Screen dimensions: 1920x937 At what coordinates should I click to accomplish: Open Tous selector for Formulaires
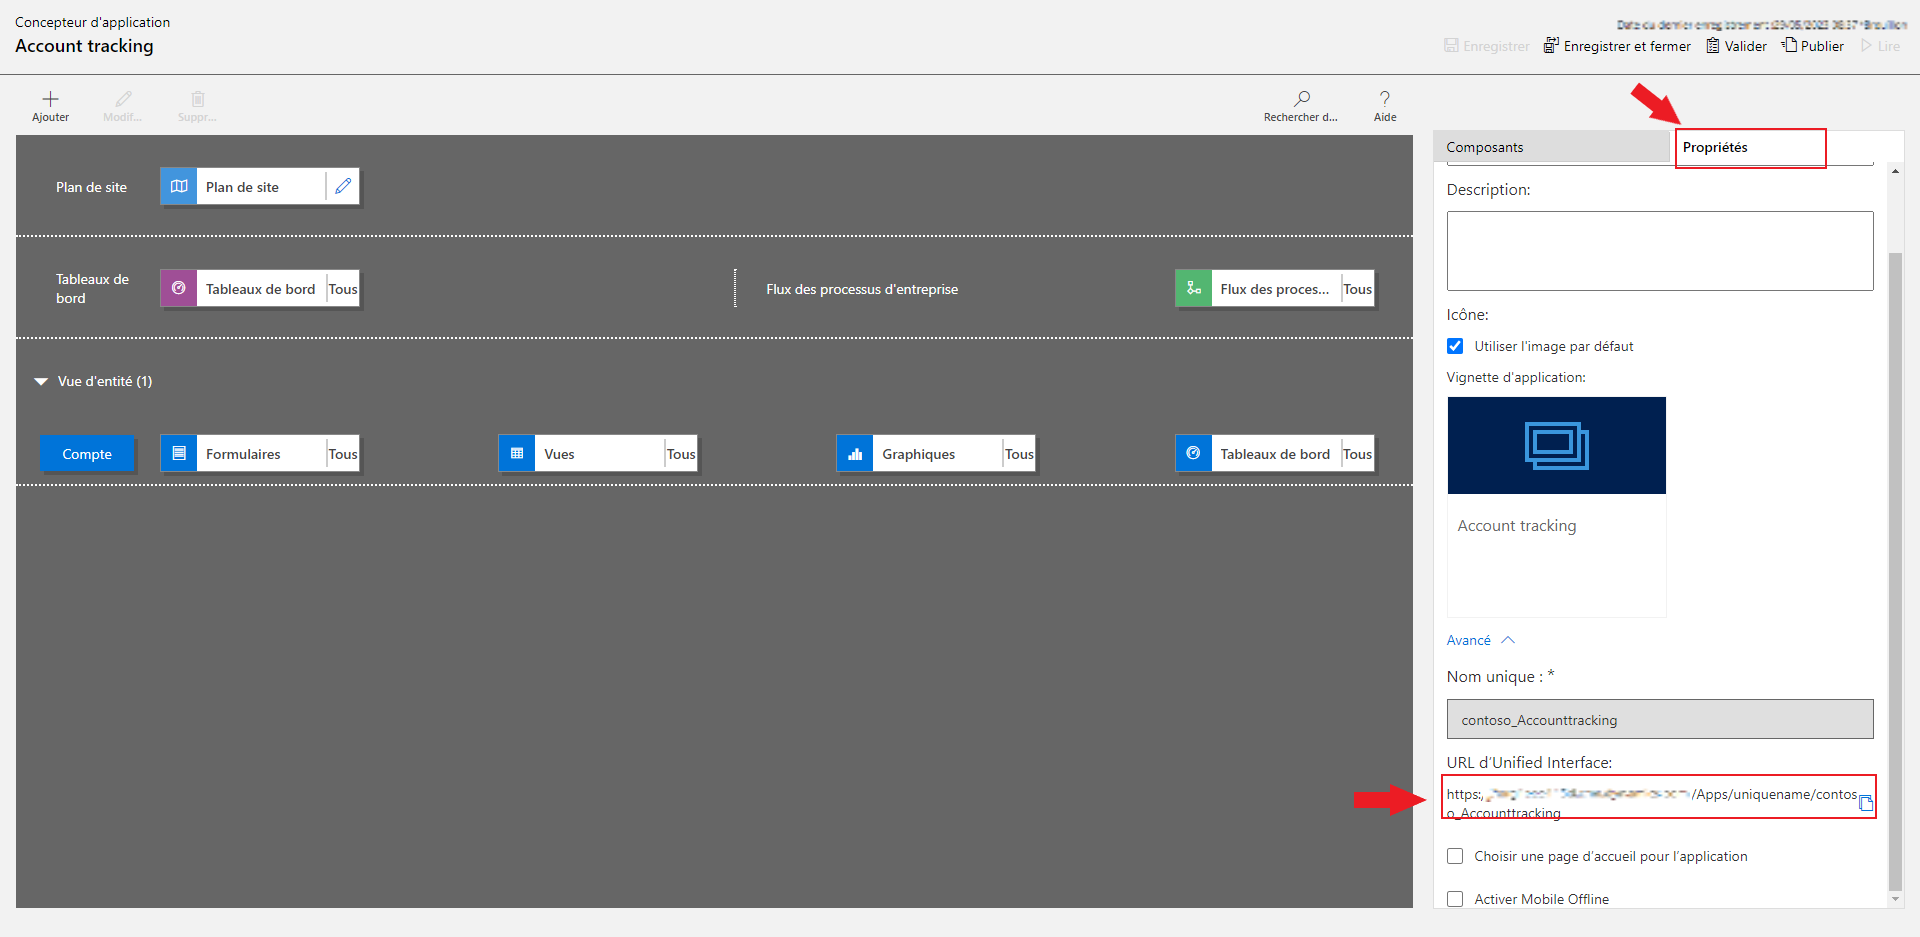coord(343,454)
